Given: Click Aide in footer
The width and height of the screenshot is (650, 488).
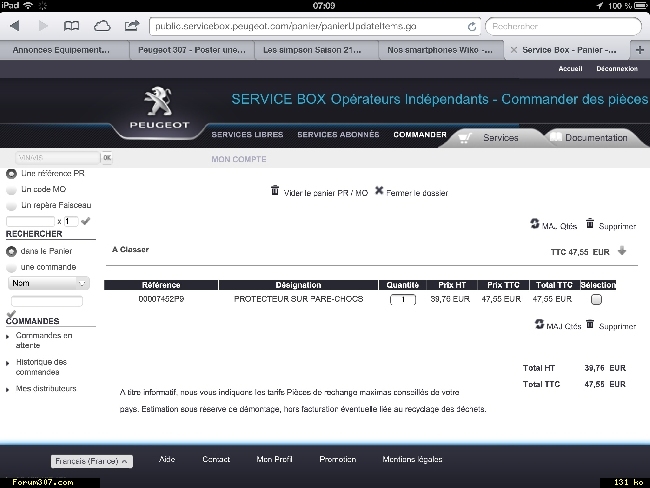Looking at the screenshot, I should [167, 459].
